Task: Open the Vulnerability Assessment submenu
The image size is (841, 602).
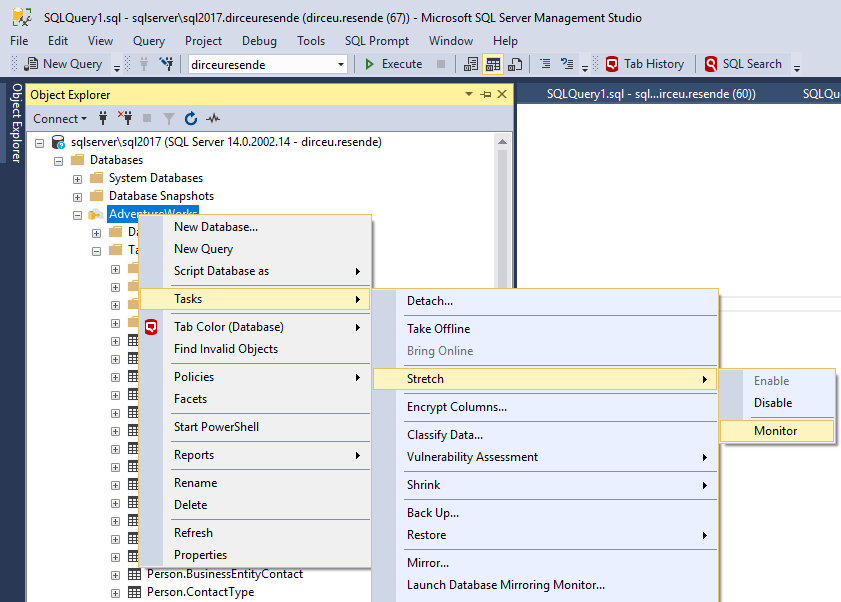Action: click(545, 457)
